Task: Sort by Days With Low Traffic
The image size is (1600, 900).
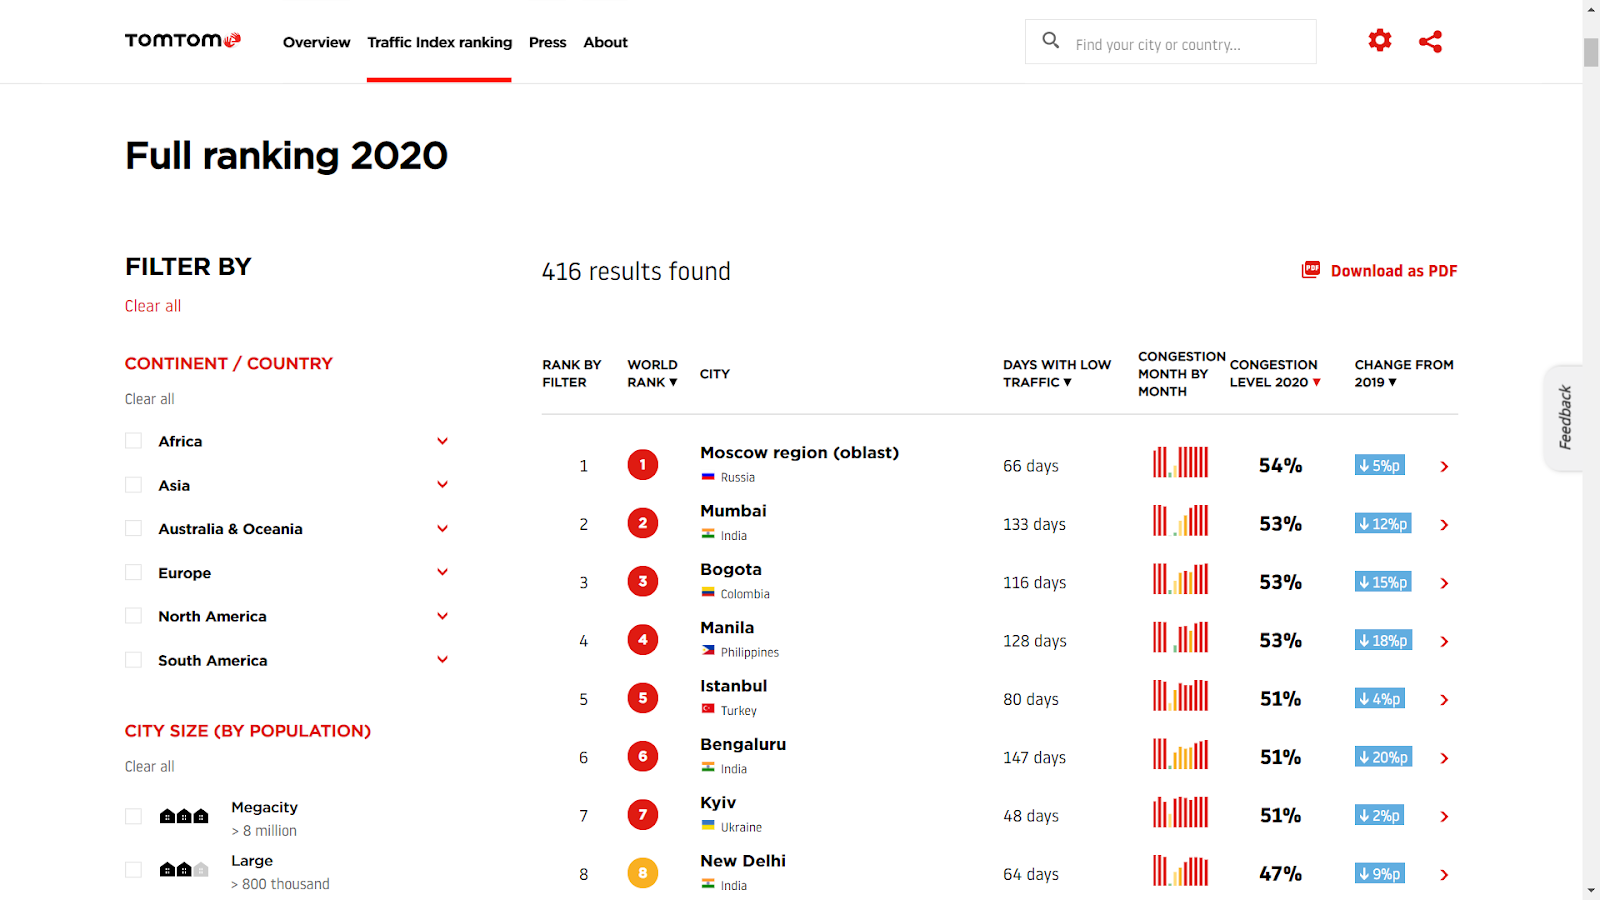Action: point(1056,373)
